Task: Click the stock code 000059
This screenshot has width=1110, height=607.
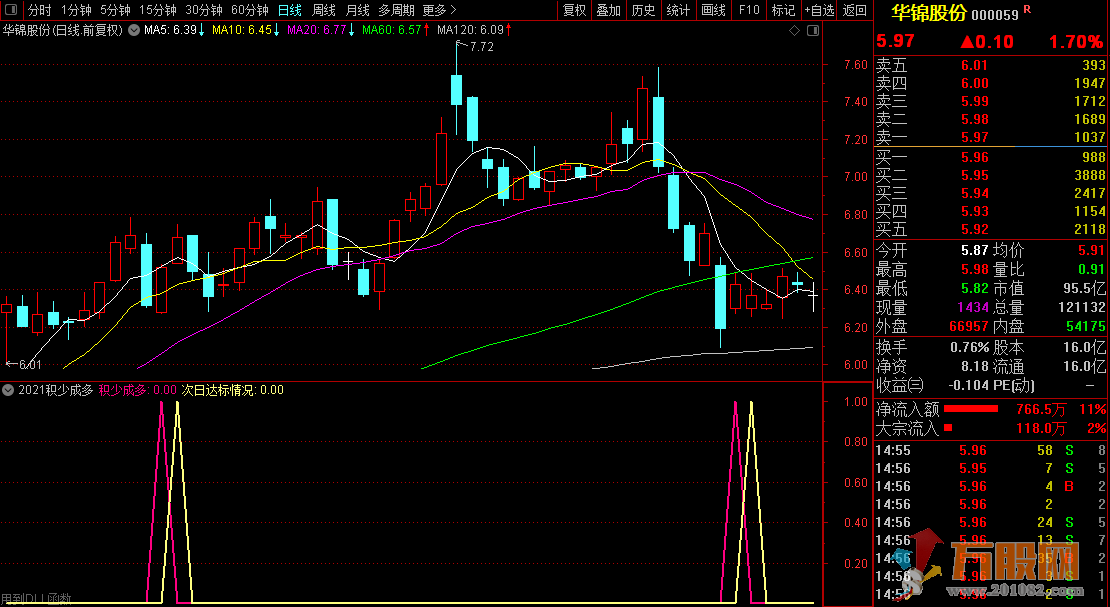Action: click(x=995, y=14)
